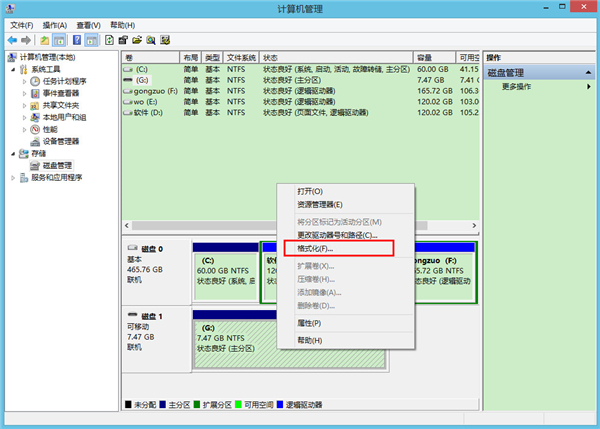
Task: Click 属性(P) in the context menu
Action: [309, 323]
